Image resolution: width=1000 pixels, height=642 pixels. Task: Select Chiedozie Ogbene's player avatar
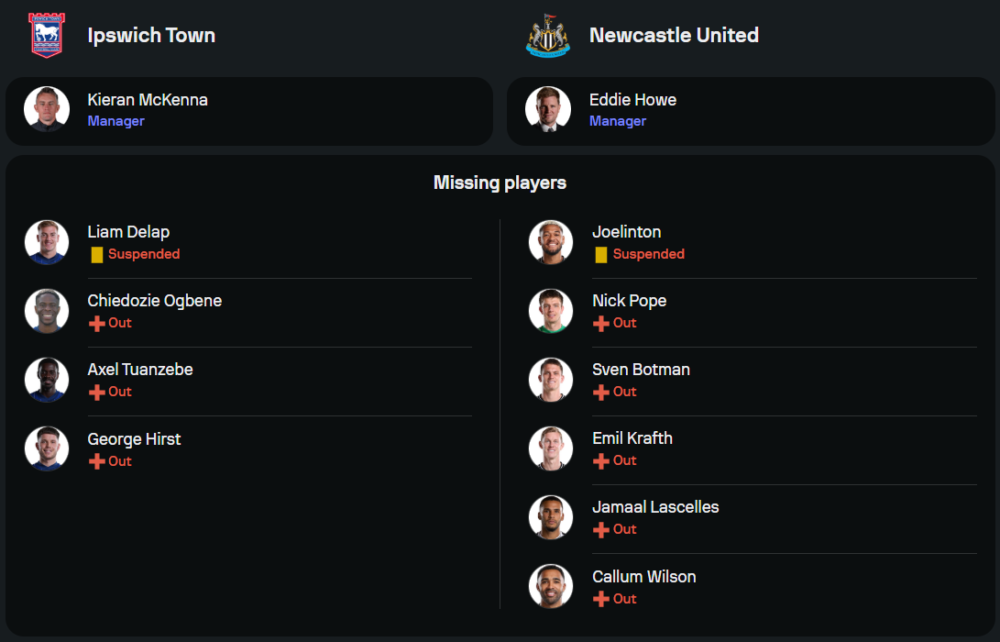point(47,311)
